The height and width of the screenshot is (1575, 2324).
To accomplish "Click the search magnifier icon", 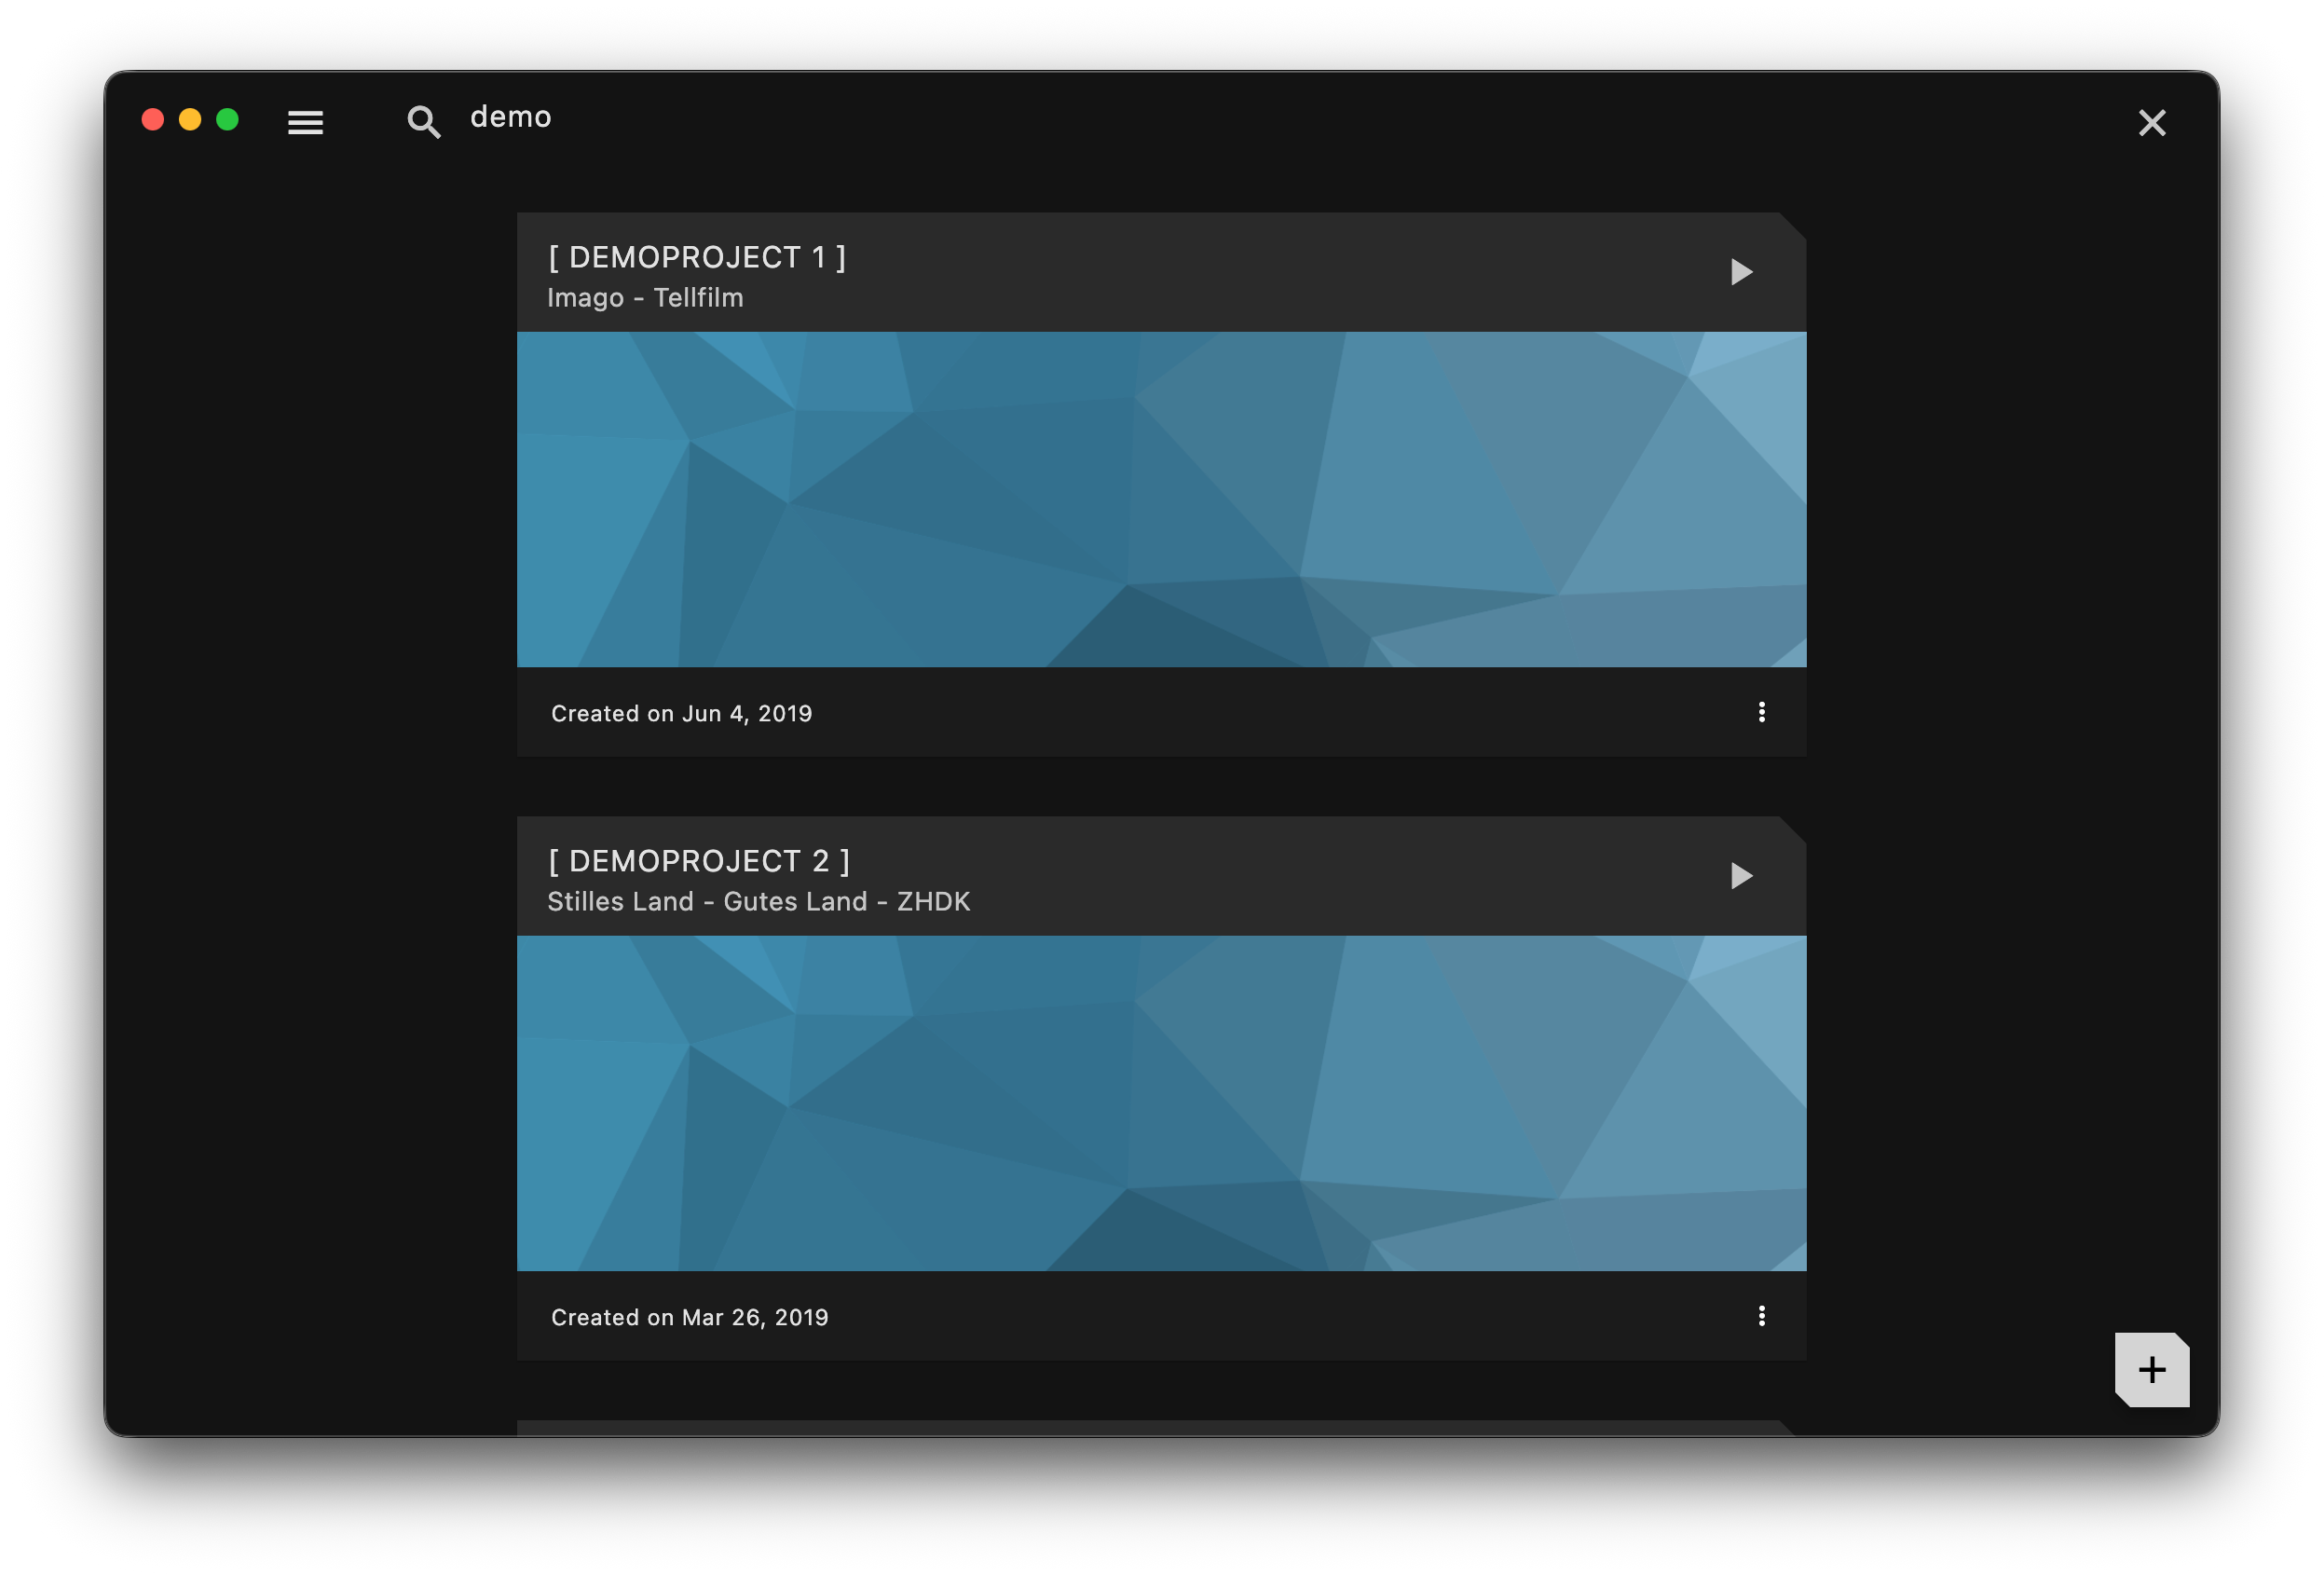I will [424, 121].
